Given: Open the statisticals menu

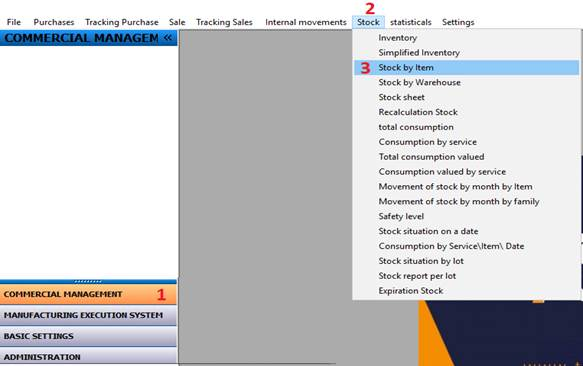Looking at the screenshot, I should [411, 22].
